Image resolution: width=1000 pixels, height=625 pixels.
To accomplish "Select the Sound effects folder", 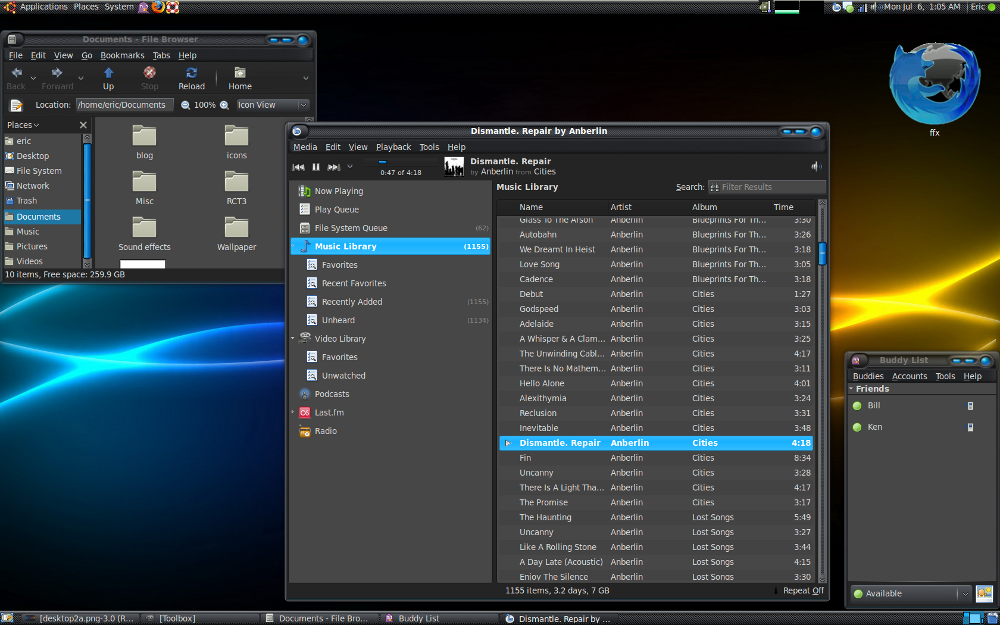I will coord(144,234).
